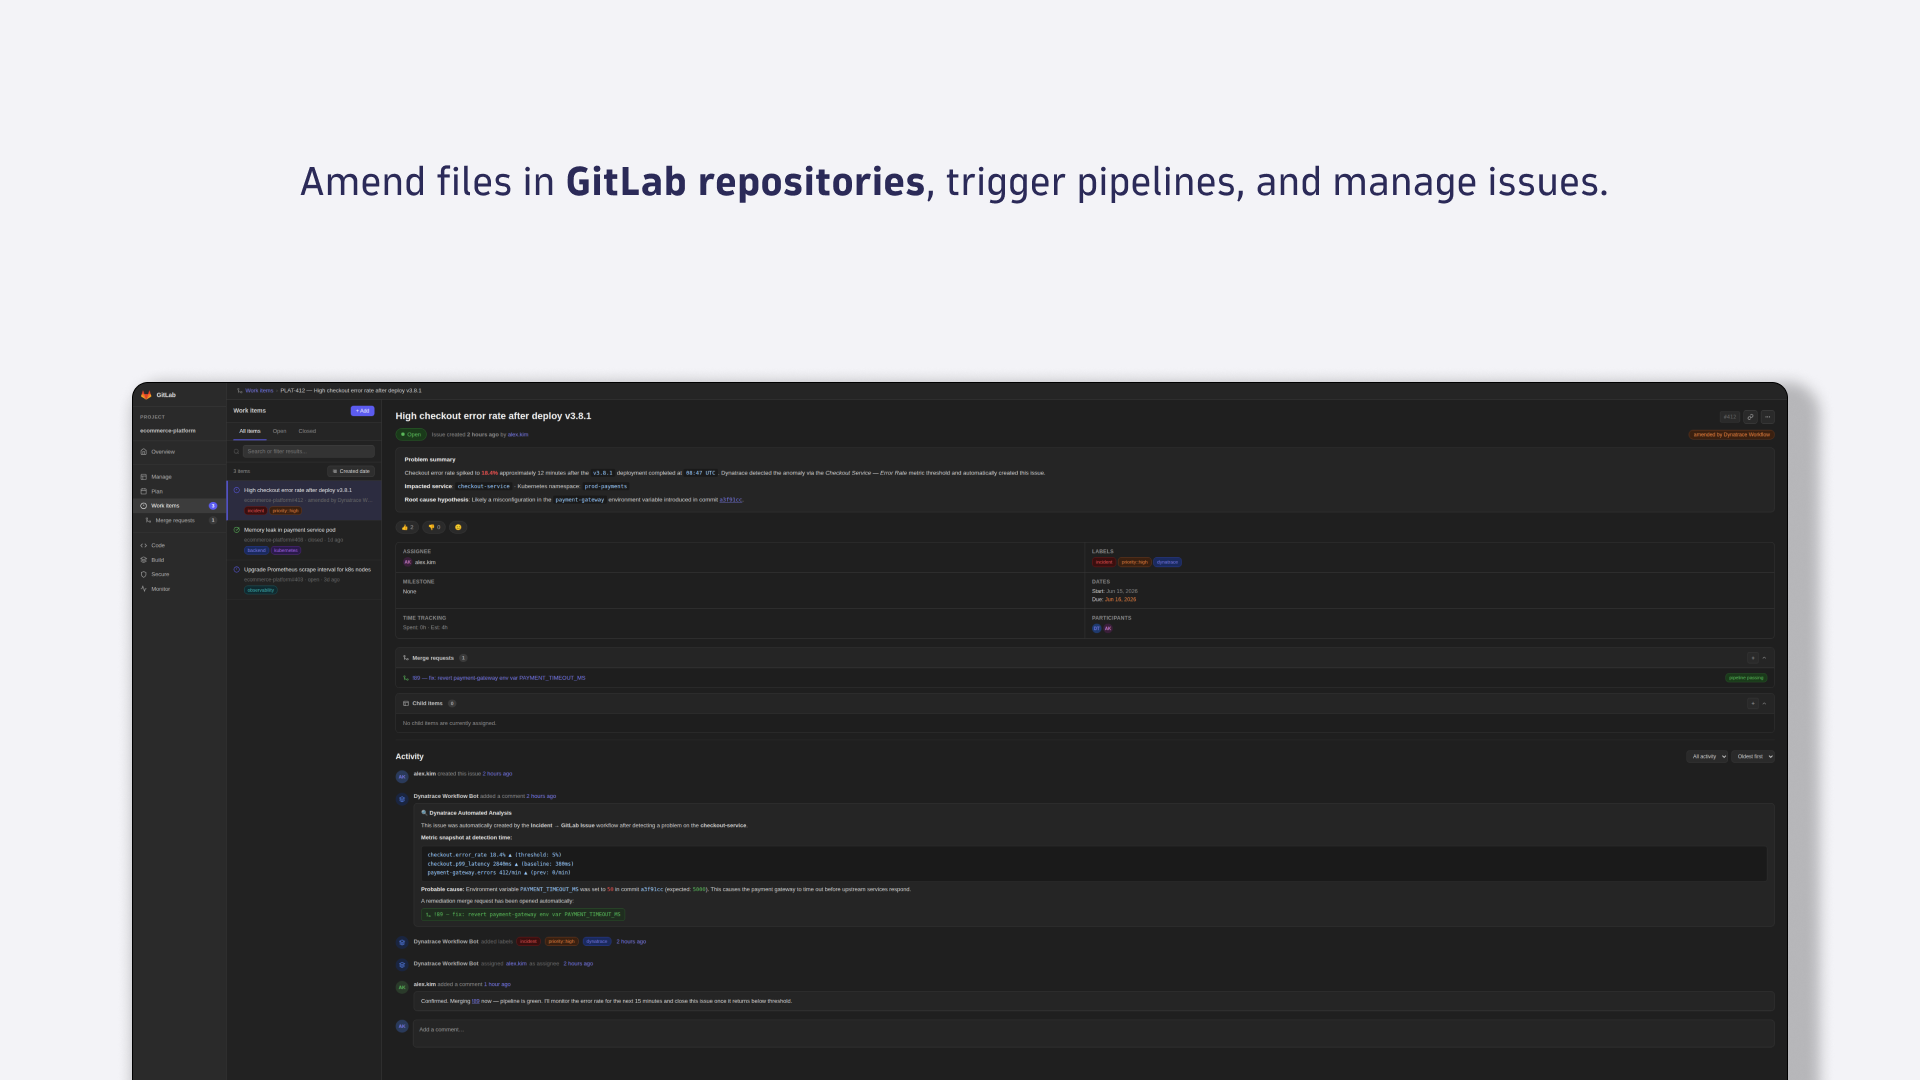1920x1080 pixels.
Task: Open alex.kim author link under the title
Action: click(x=518, y=435)
